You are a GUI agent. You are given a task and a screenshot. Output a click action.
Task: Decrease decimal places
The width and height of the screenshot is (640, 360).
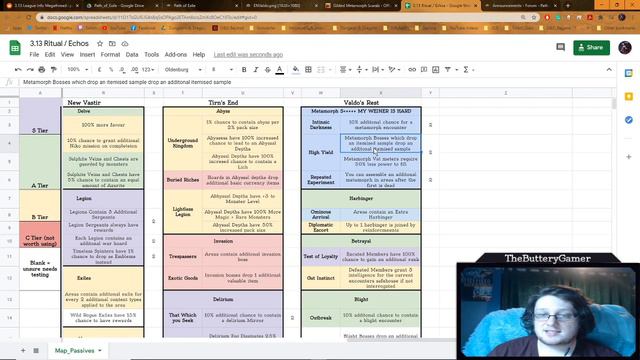[122, 70]
